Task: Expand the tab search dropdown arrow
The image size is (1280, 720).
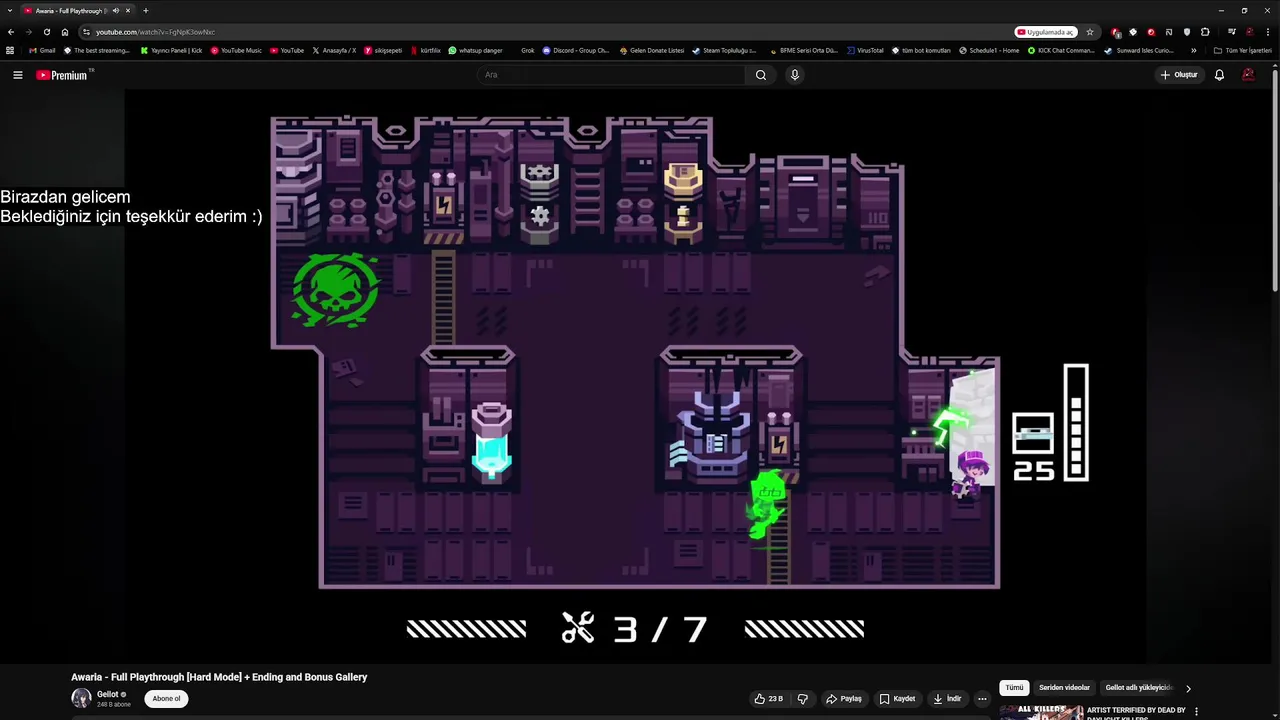Action: pos(9,10)
